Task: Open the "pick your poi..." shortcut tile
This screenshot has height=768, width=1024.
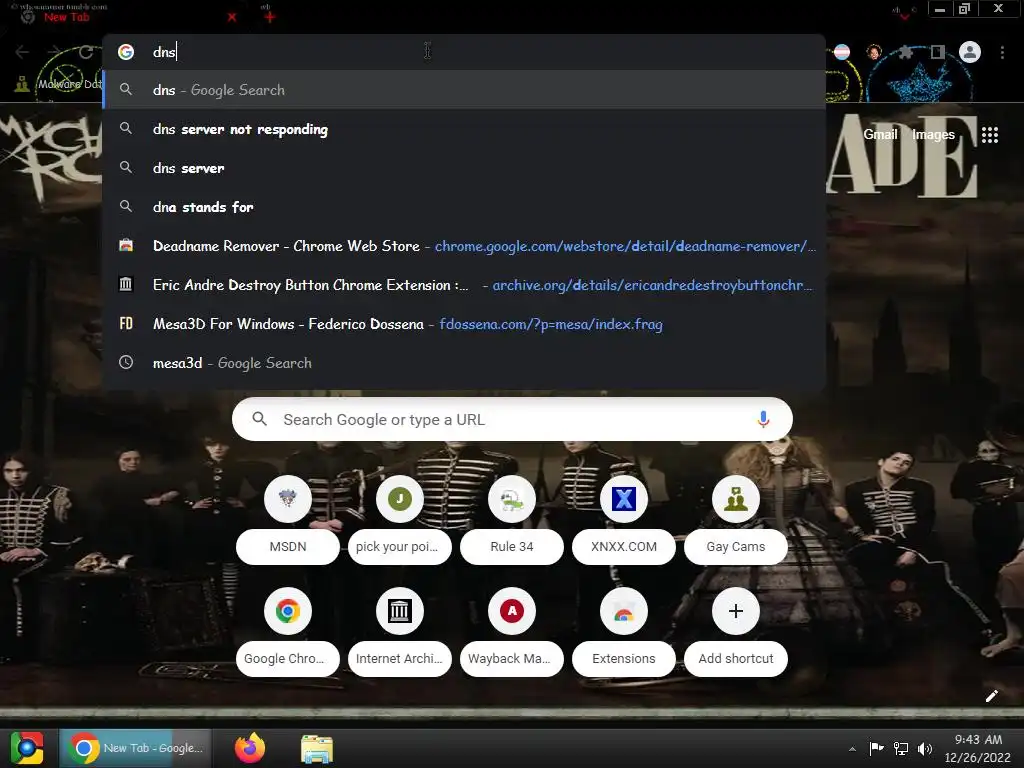Action: point(400,519)
